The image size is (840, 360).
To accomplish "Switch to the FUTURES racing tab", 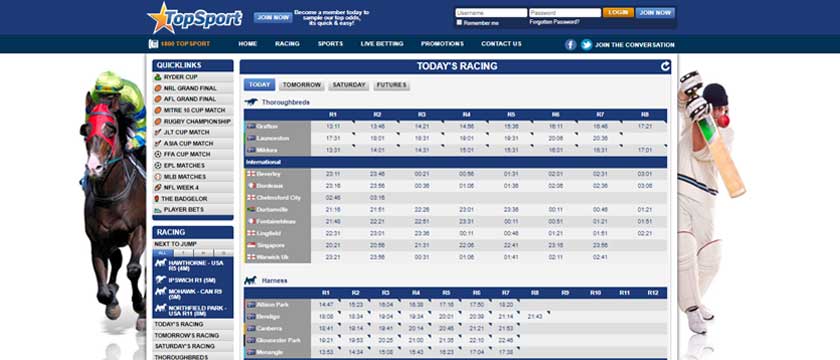I will [392, 85].
